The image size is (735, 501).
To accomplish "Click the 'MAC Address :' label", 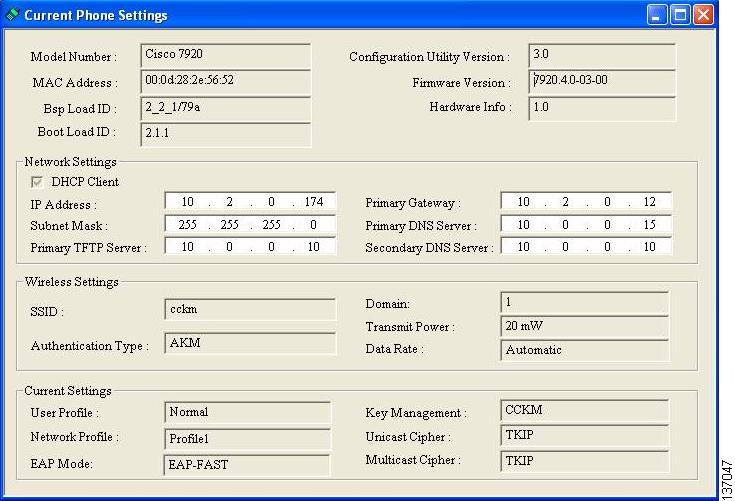I will (75, 83).
